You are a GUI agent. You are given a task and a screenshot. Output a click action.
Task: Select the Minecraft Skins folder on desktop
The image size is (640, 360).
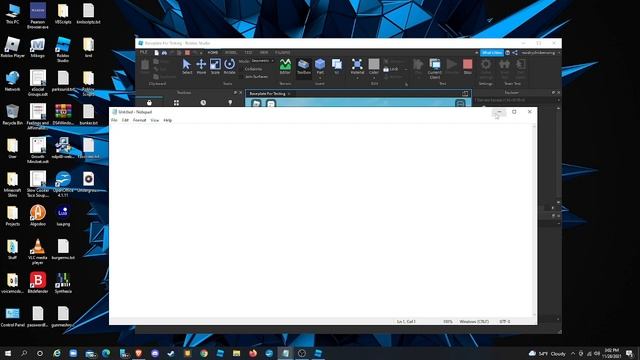click(12, 184)
